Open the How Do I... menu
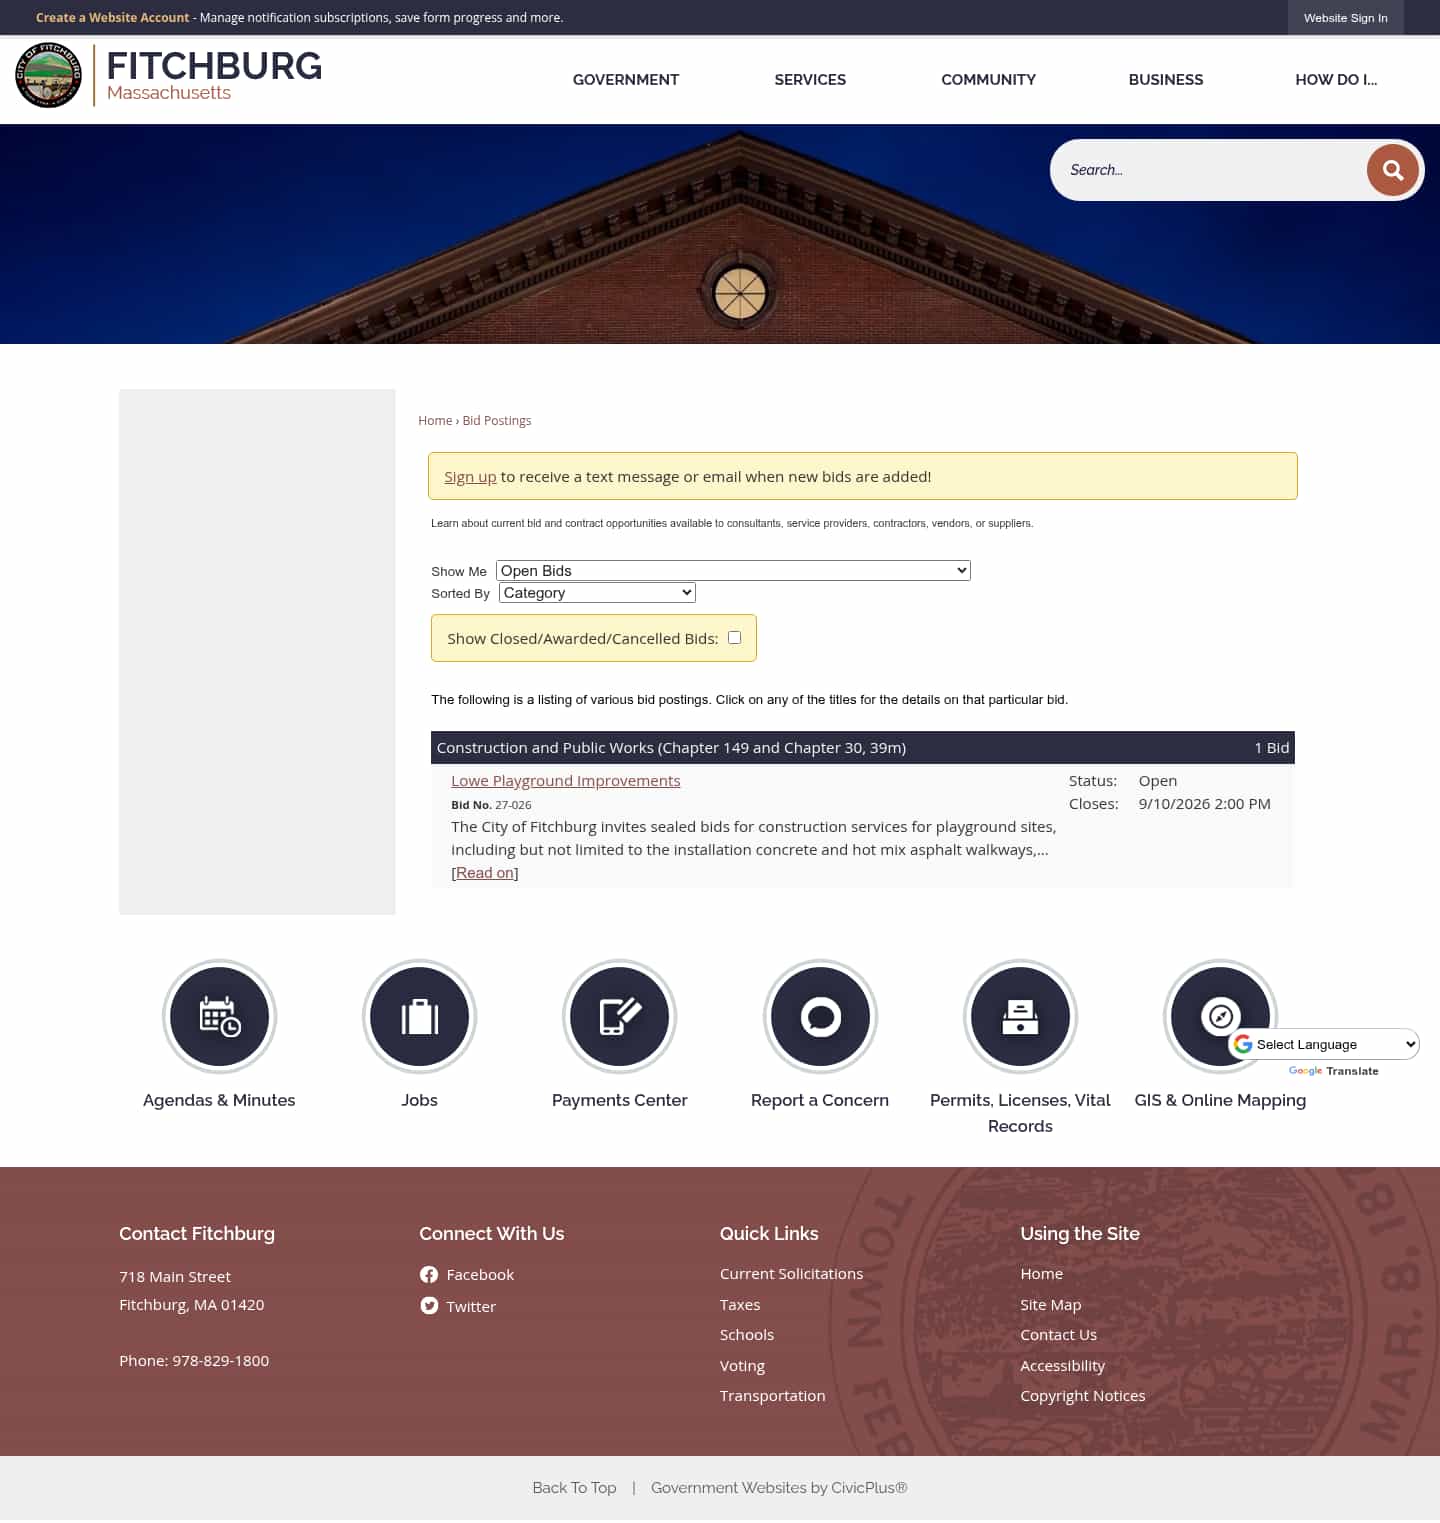Viewport: 1440px width, 1523px height. click(x=1336, y=80)
